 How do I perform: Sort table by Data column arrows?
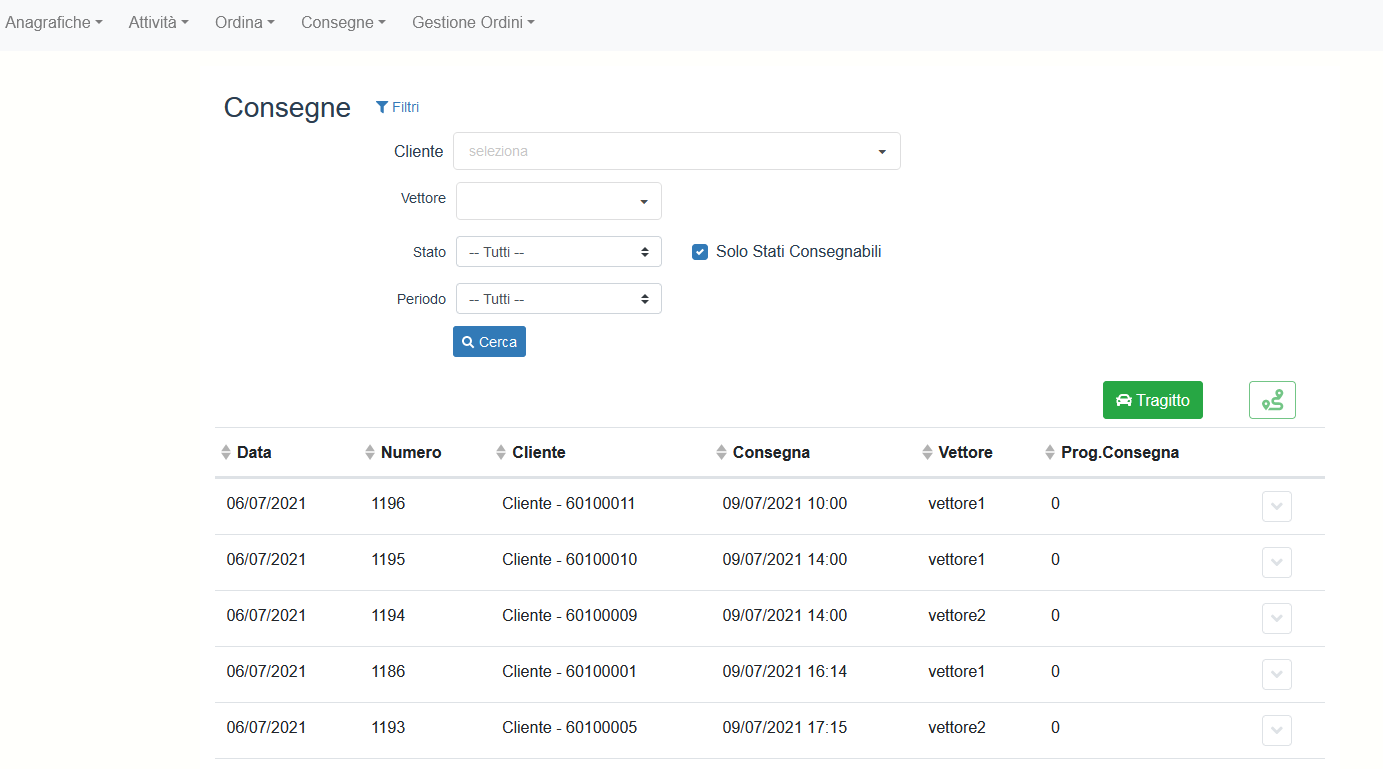(226, 453)
